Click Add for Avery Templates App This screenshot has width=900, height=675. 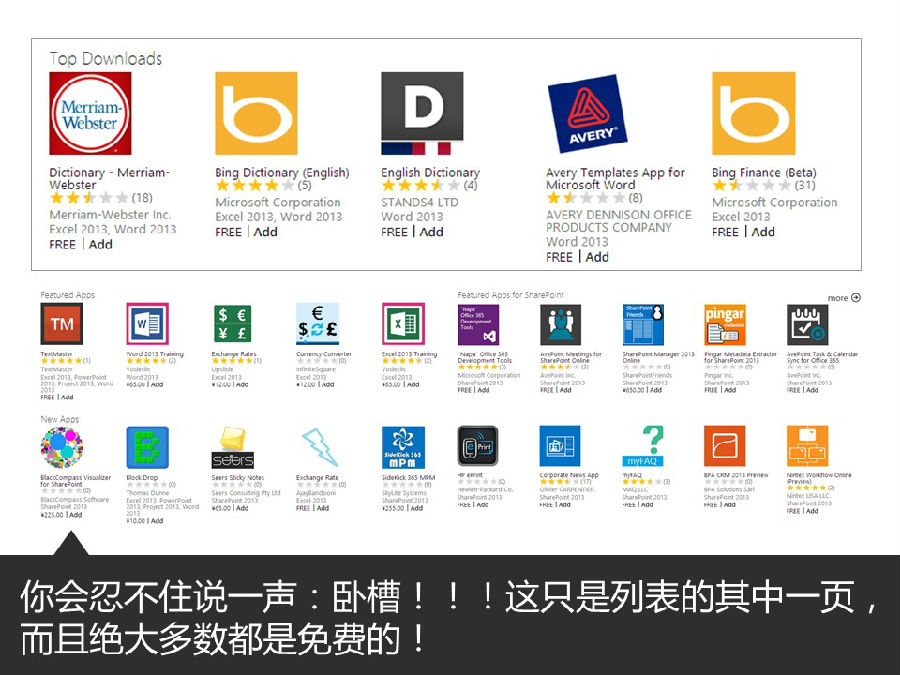point(597,257)
